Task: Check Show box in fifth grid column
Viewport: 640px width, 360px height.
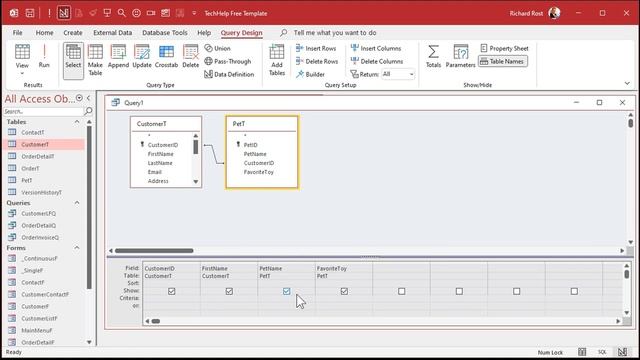Action: point(402,291)
